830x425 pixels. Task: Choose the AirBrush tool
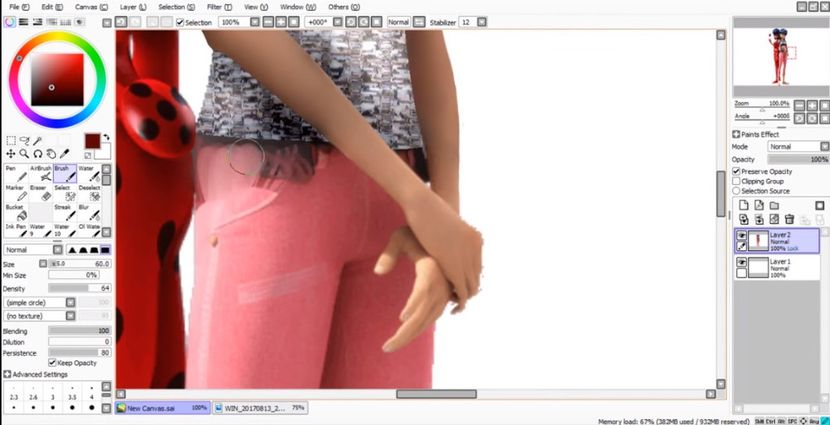[41, 174]
